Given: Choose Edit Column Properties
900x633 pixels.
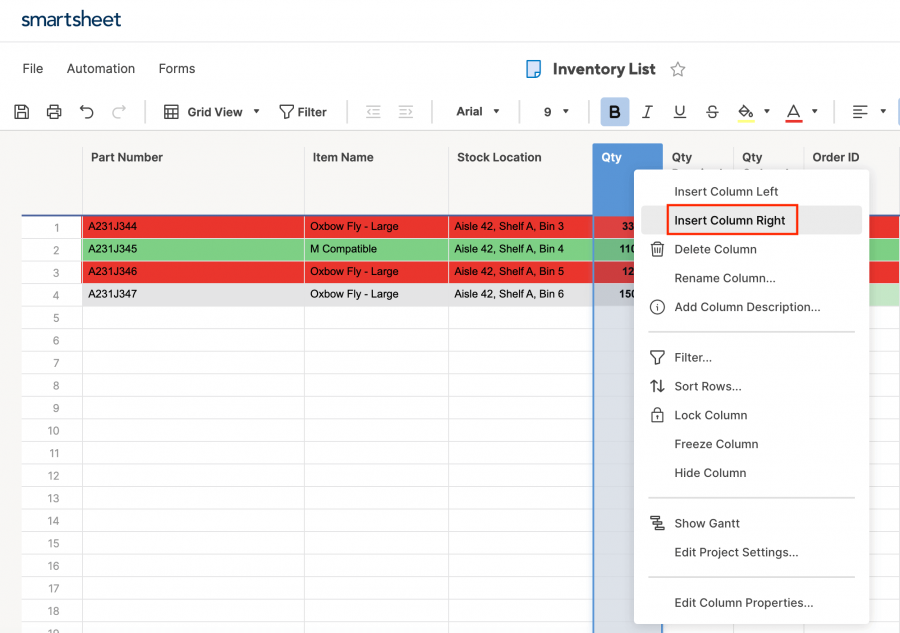Looking at the screenshot, I should 743,602.
